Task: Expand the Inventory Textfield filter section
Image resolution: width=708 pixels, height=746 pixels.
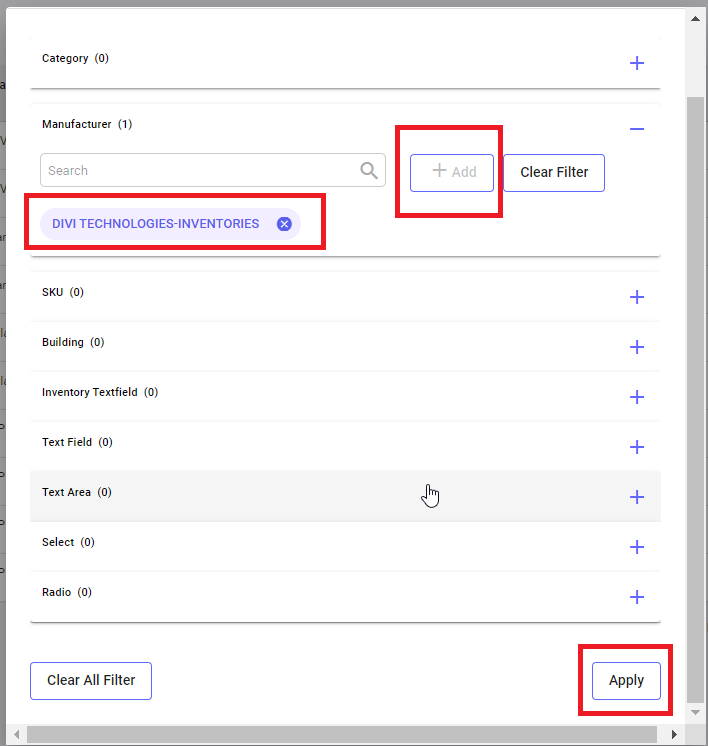Action: [x=637, y=397]
